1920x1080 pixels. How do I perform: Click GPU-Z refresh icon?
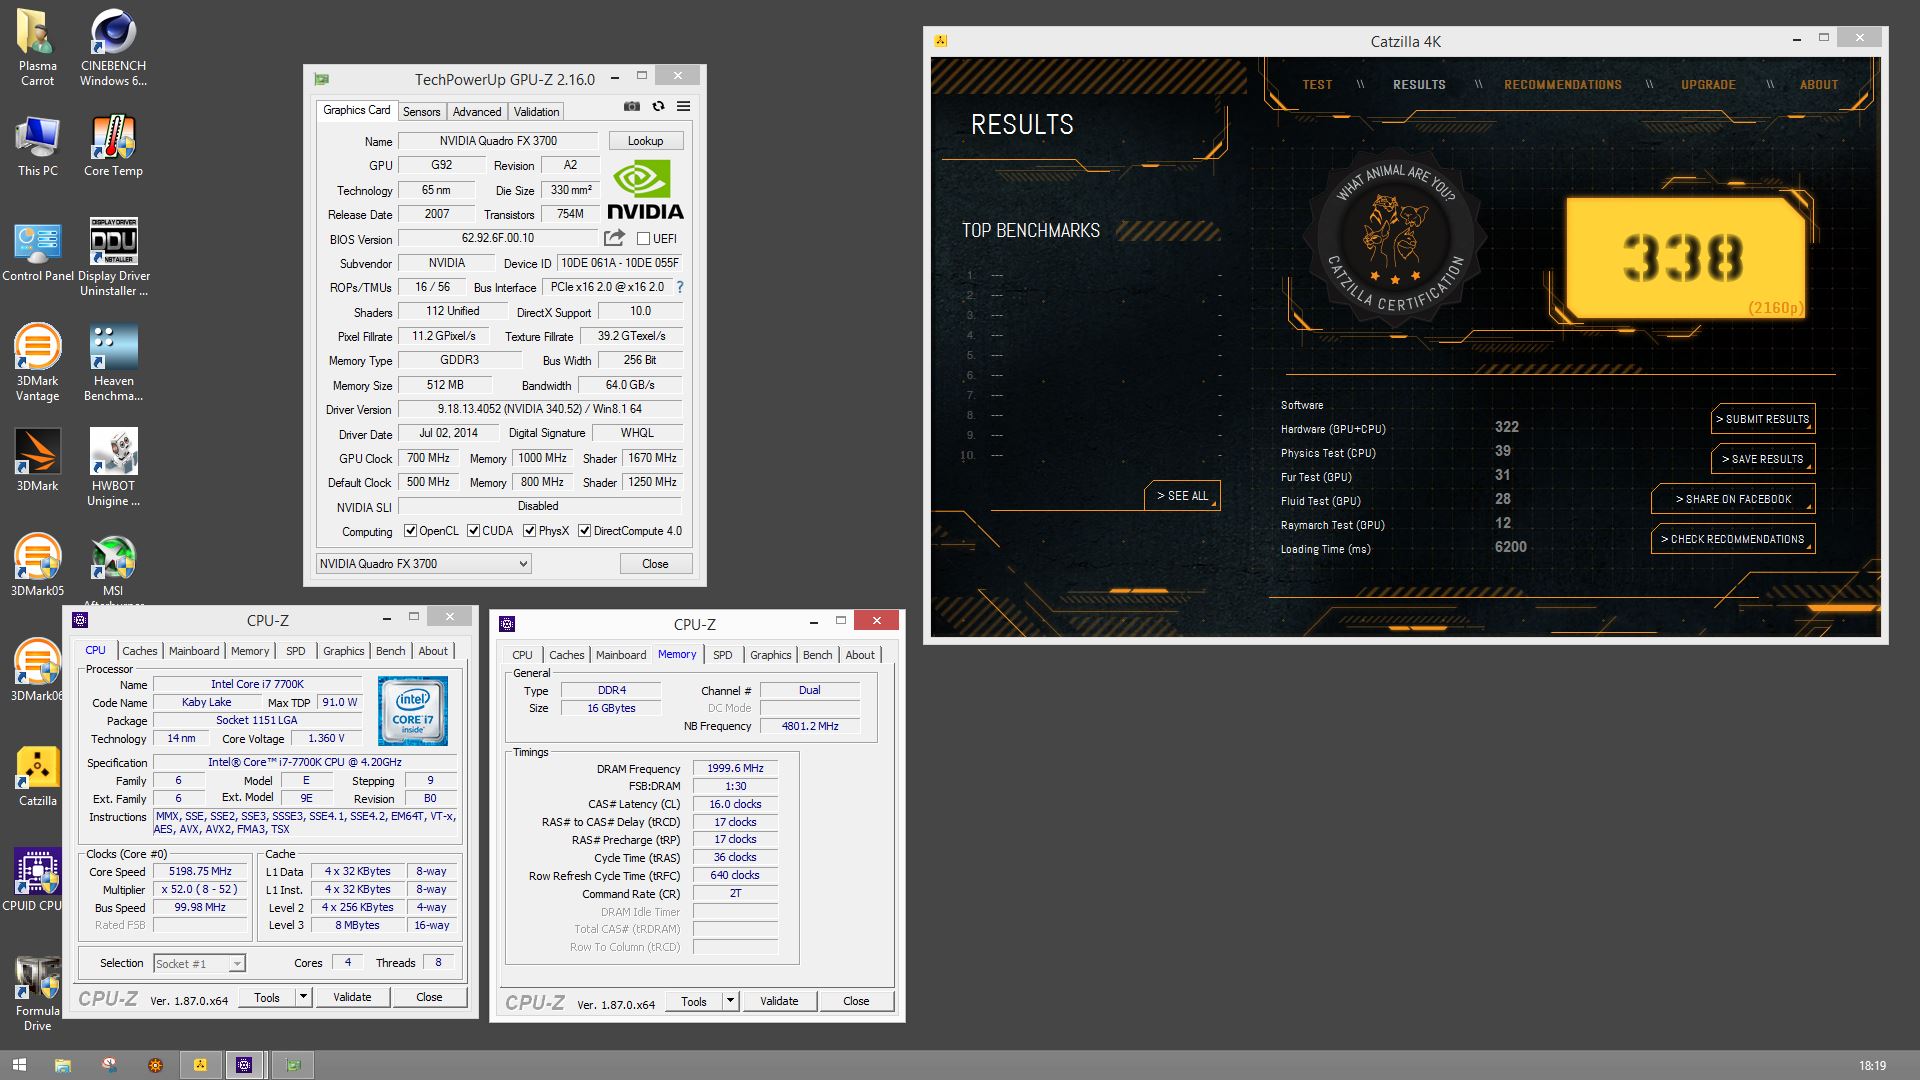(658, 106)
